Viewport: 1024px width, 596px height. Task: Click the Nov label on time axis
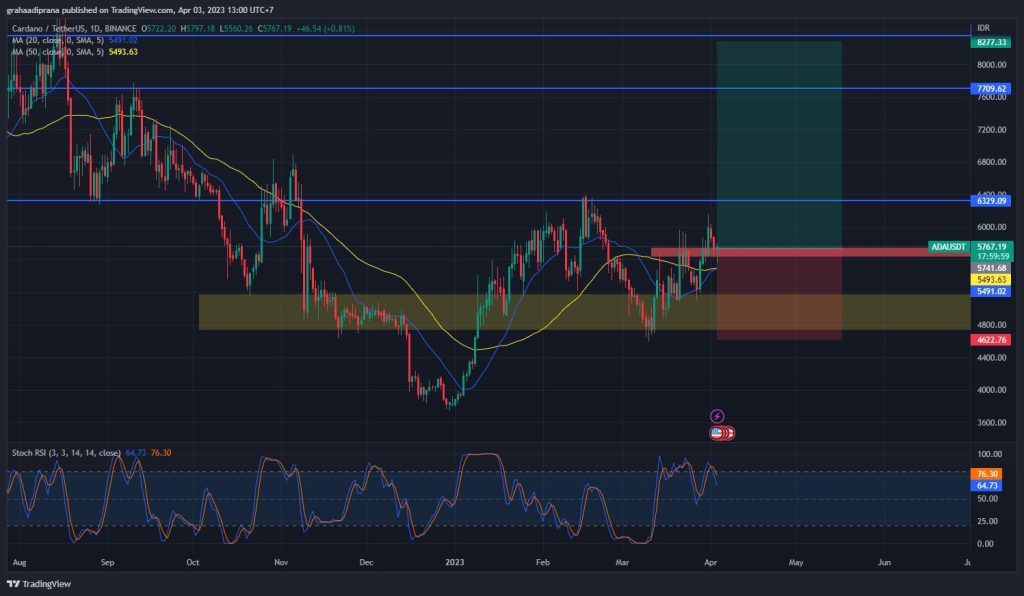pos(281,562)
